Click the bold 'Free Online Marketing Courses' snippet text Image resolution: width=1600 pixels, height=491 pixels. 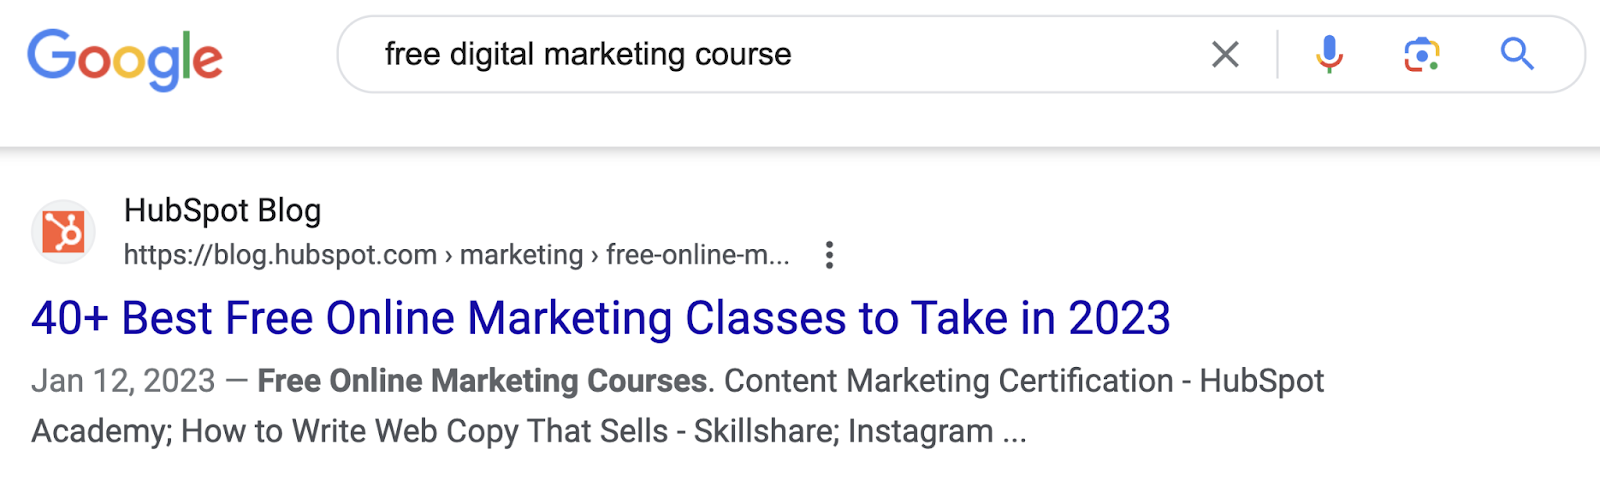482,381
